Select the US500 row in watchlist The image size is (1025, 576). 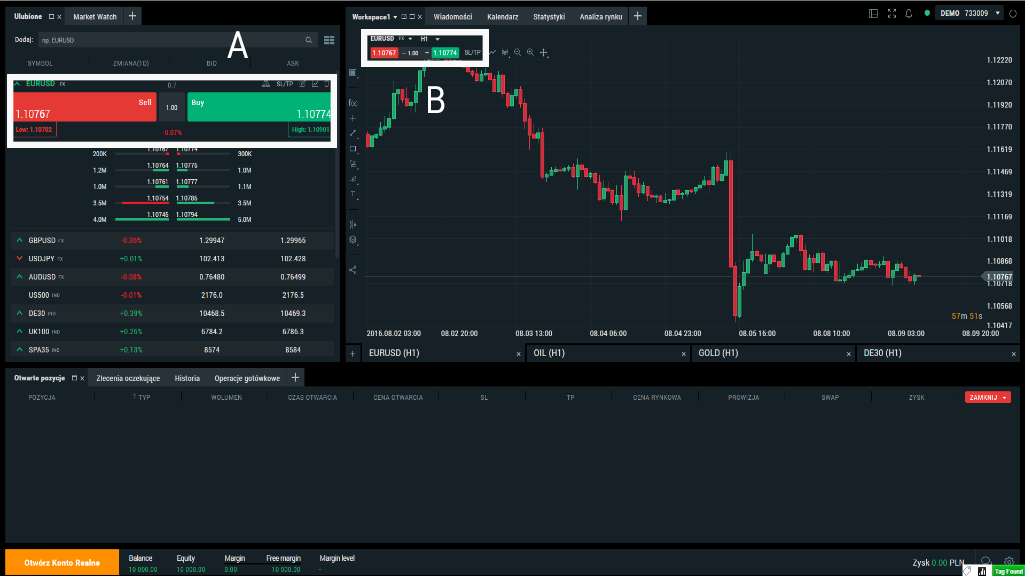[x=173, y=295]
